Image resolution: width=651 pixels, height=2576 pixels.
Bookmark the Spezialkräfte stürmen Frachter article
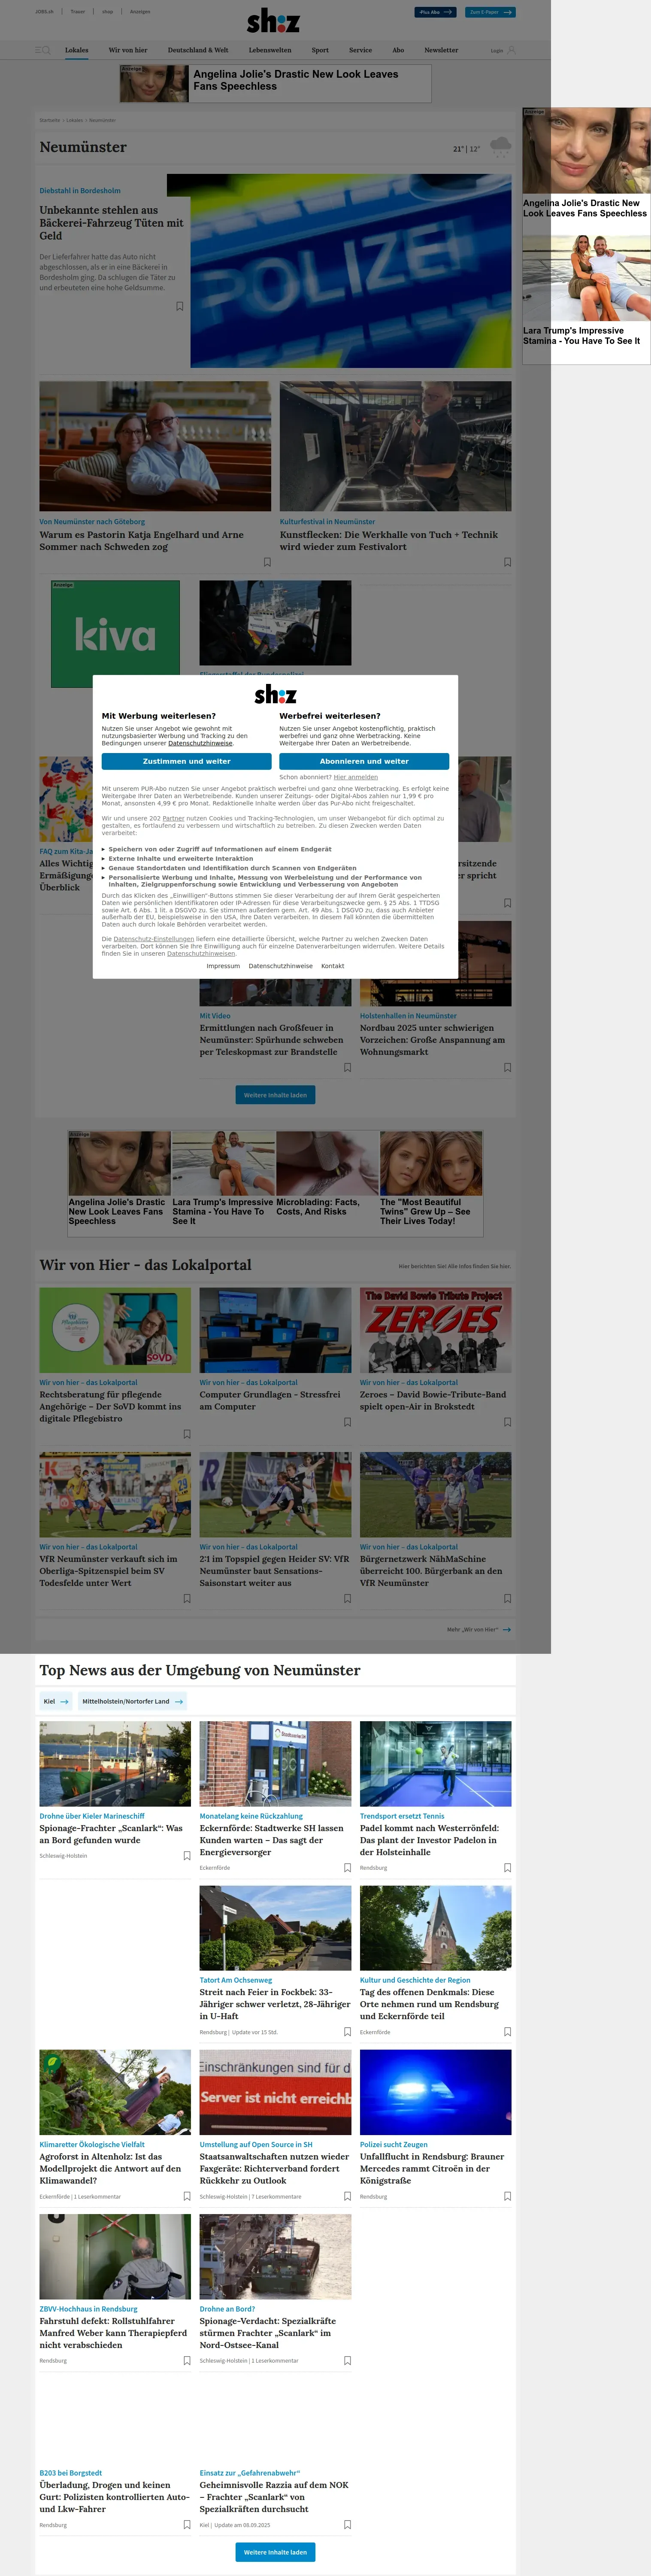(x=347, y=2361)
